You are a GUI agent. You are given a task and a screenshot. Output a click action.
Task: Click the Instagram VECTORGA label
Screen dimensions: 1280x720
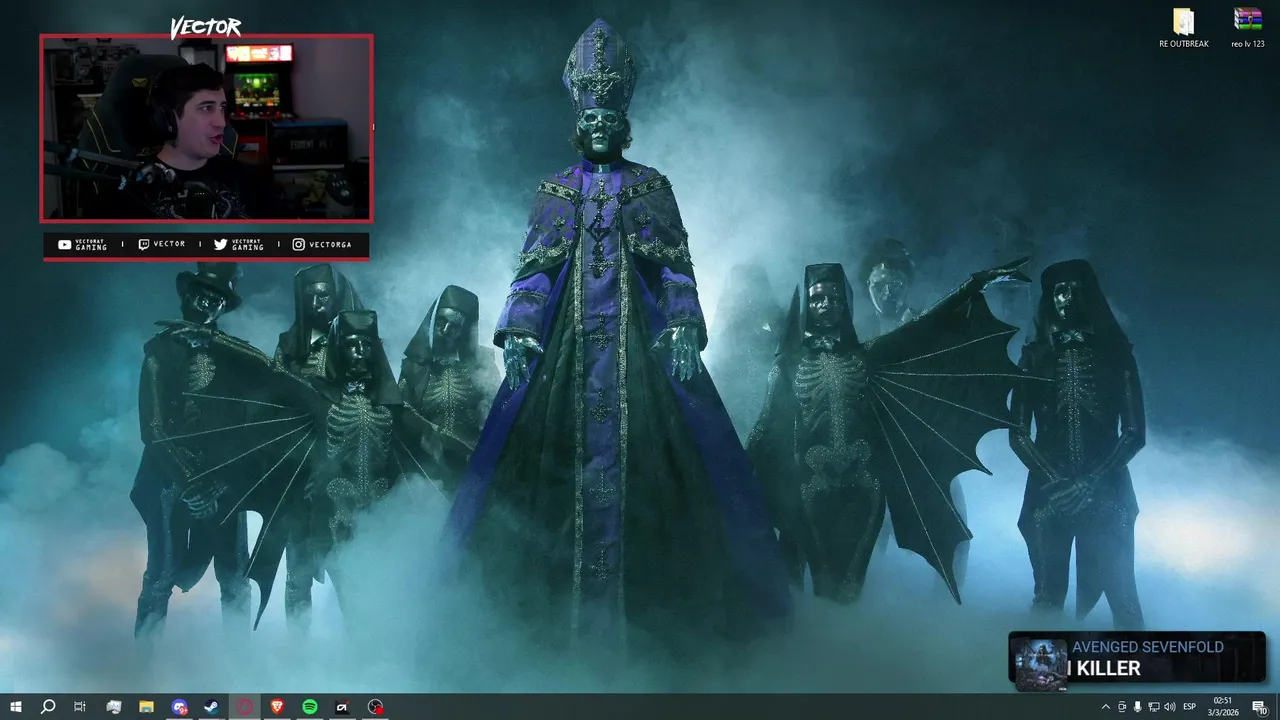pyautogui.click(x=330, y=244)
